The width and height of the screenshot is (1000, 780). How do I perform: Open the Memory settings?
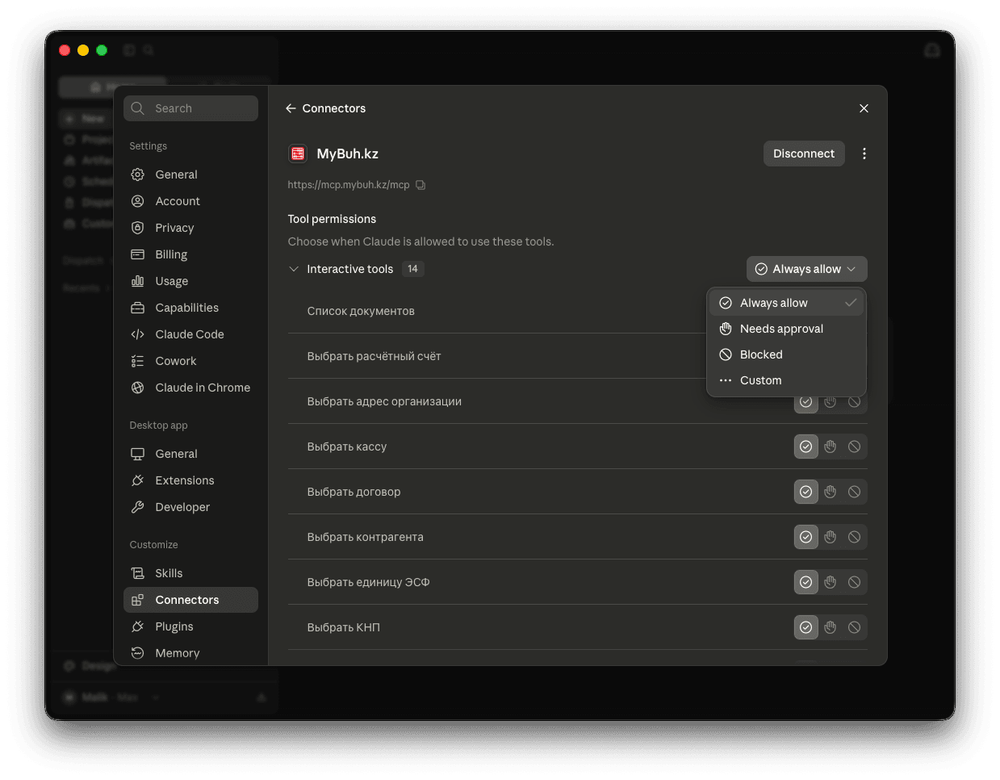191,653
